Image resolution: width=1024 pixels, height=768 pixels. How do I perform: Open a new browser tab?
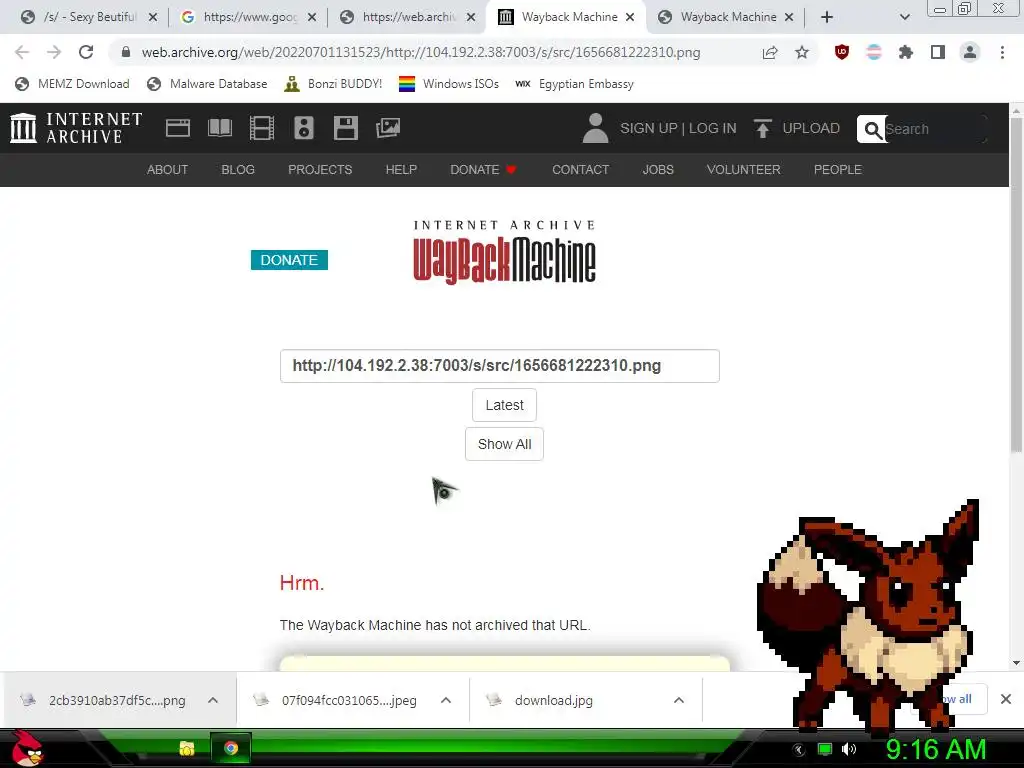click(827, 17)
